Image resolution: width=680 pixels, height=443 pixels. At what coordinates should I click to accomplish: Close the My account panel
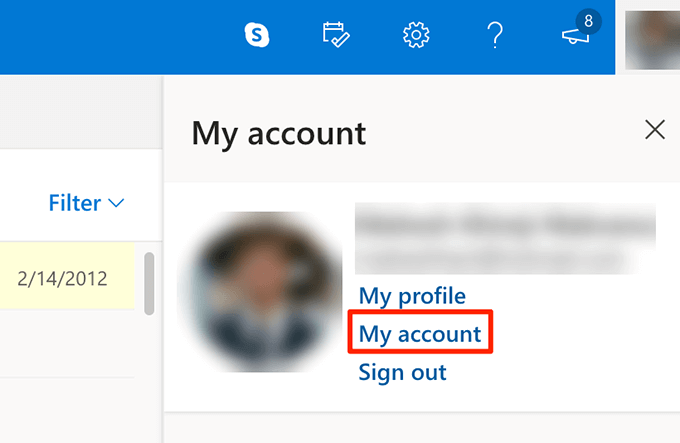point(655,129)
